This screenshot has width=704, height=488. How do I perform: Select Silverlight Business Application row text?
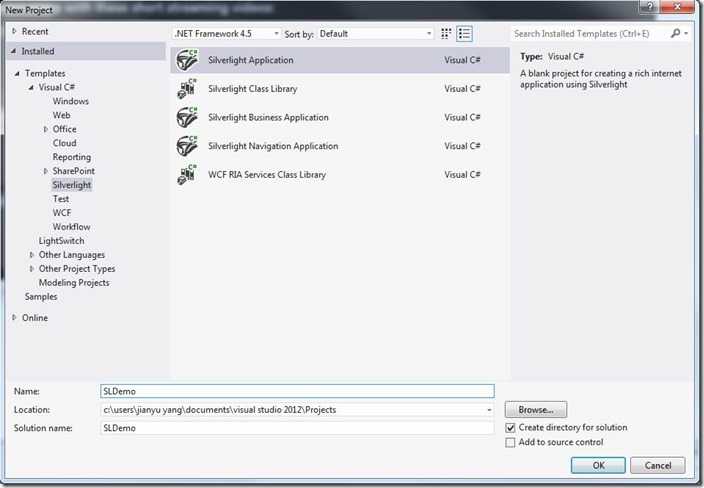pyautogui.click(x=268, y=118)
